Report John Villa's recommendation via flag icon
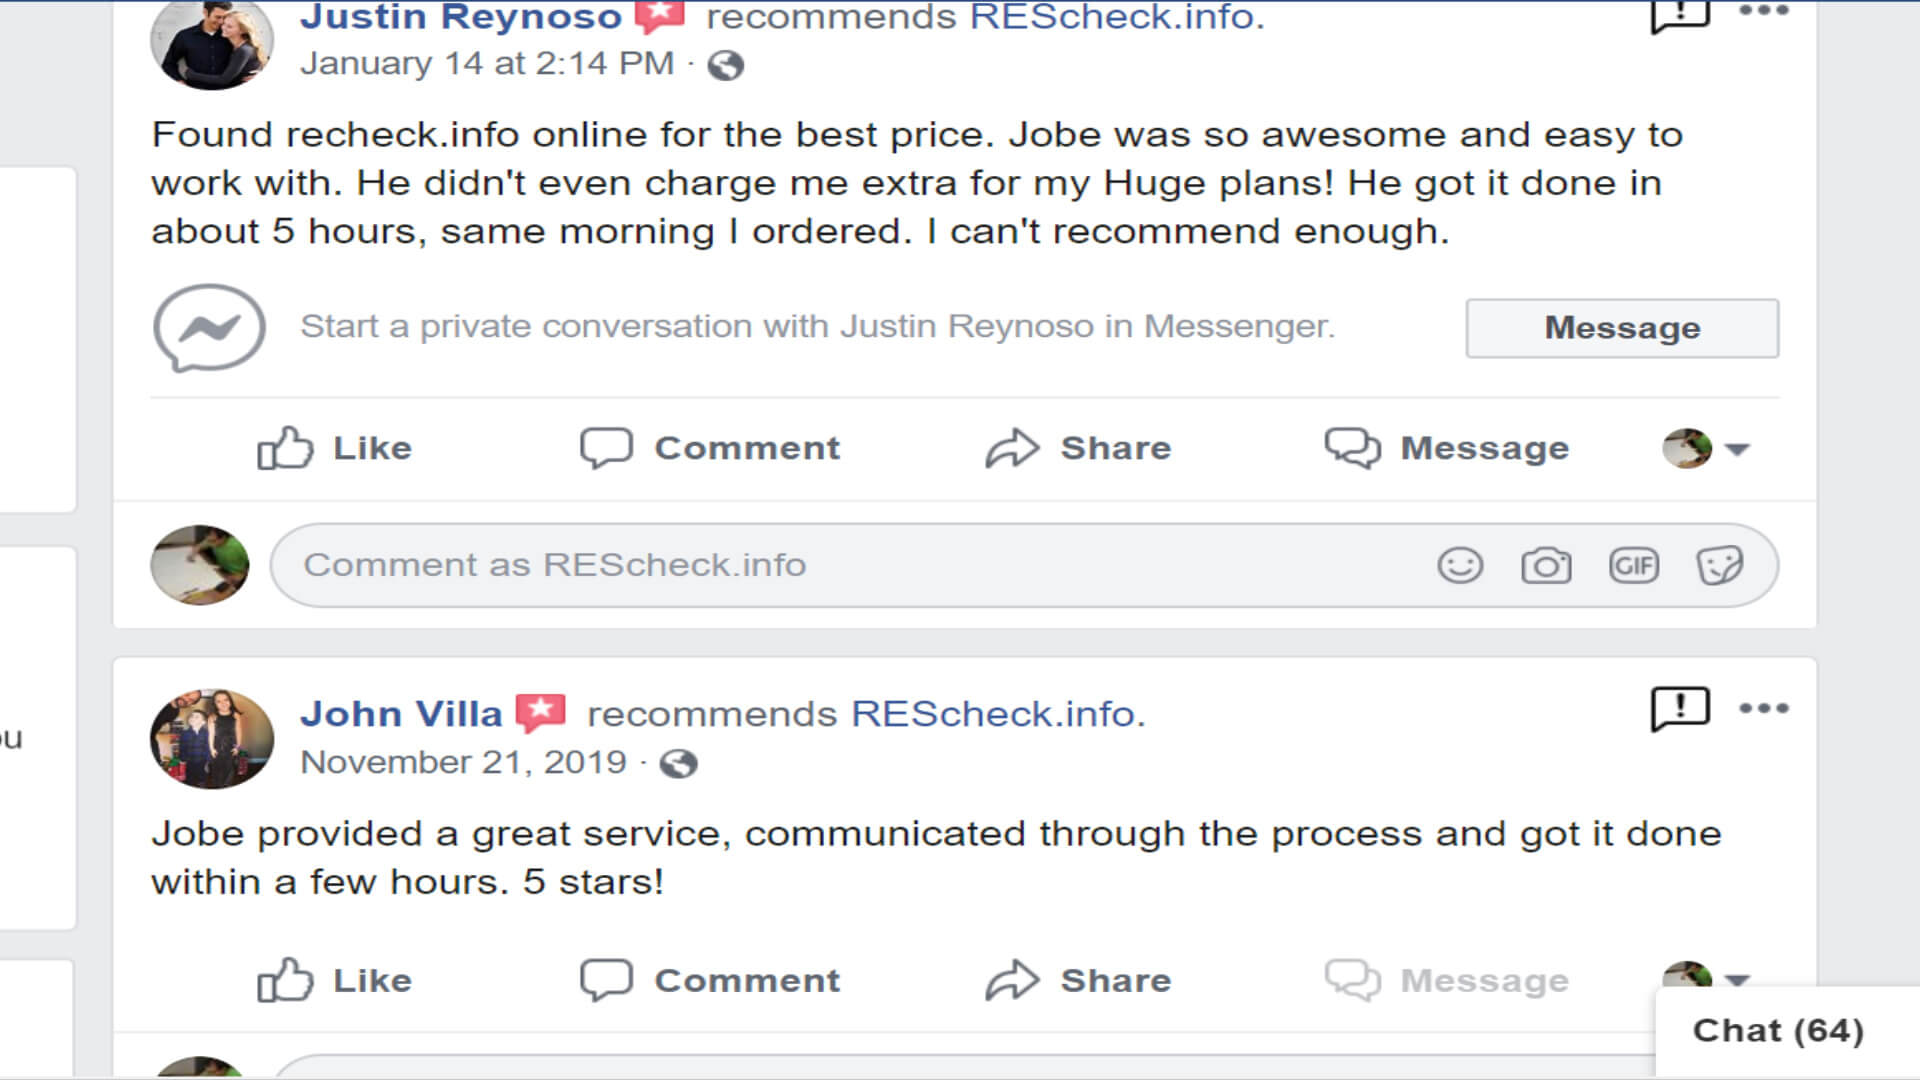This screenshot has width=1920, height=1080. point(1680,709)
